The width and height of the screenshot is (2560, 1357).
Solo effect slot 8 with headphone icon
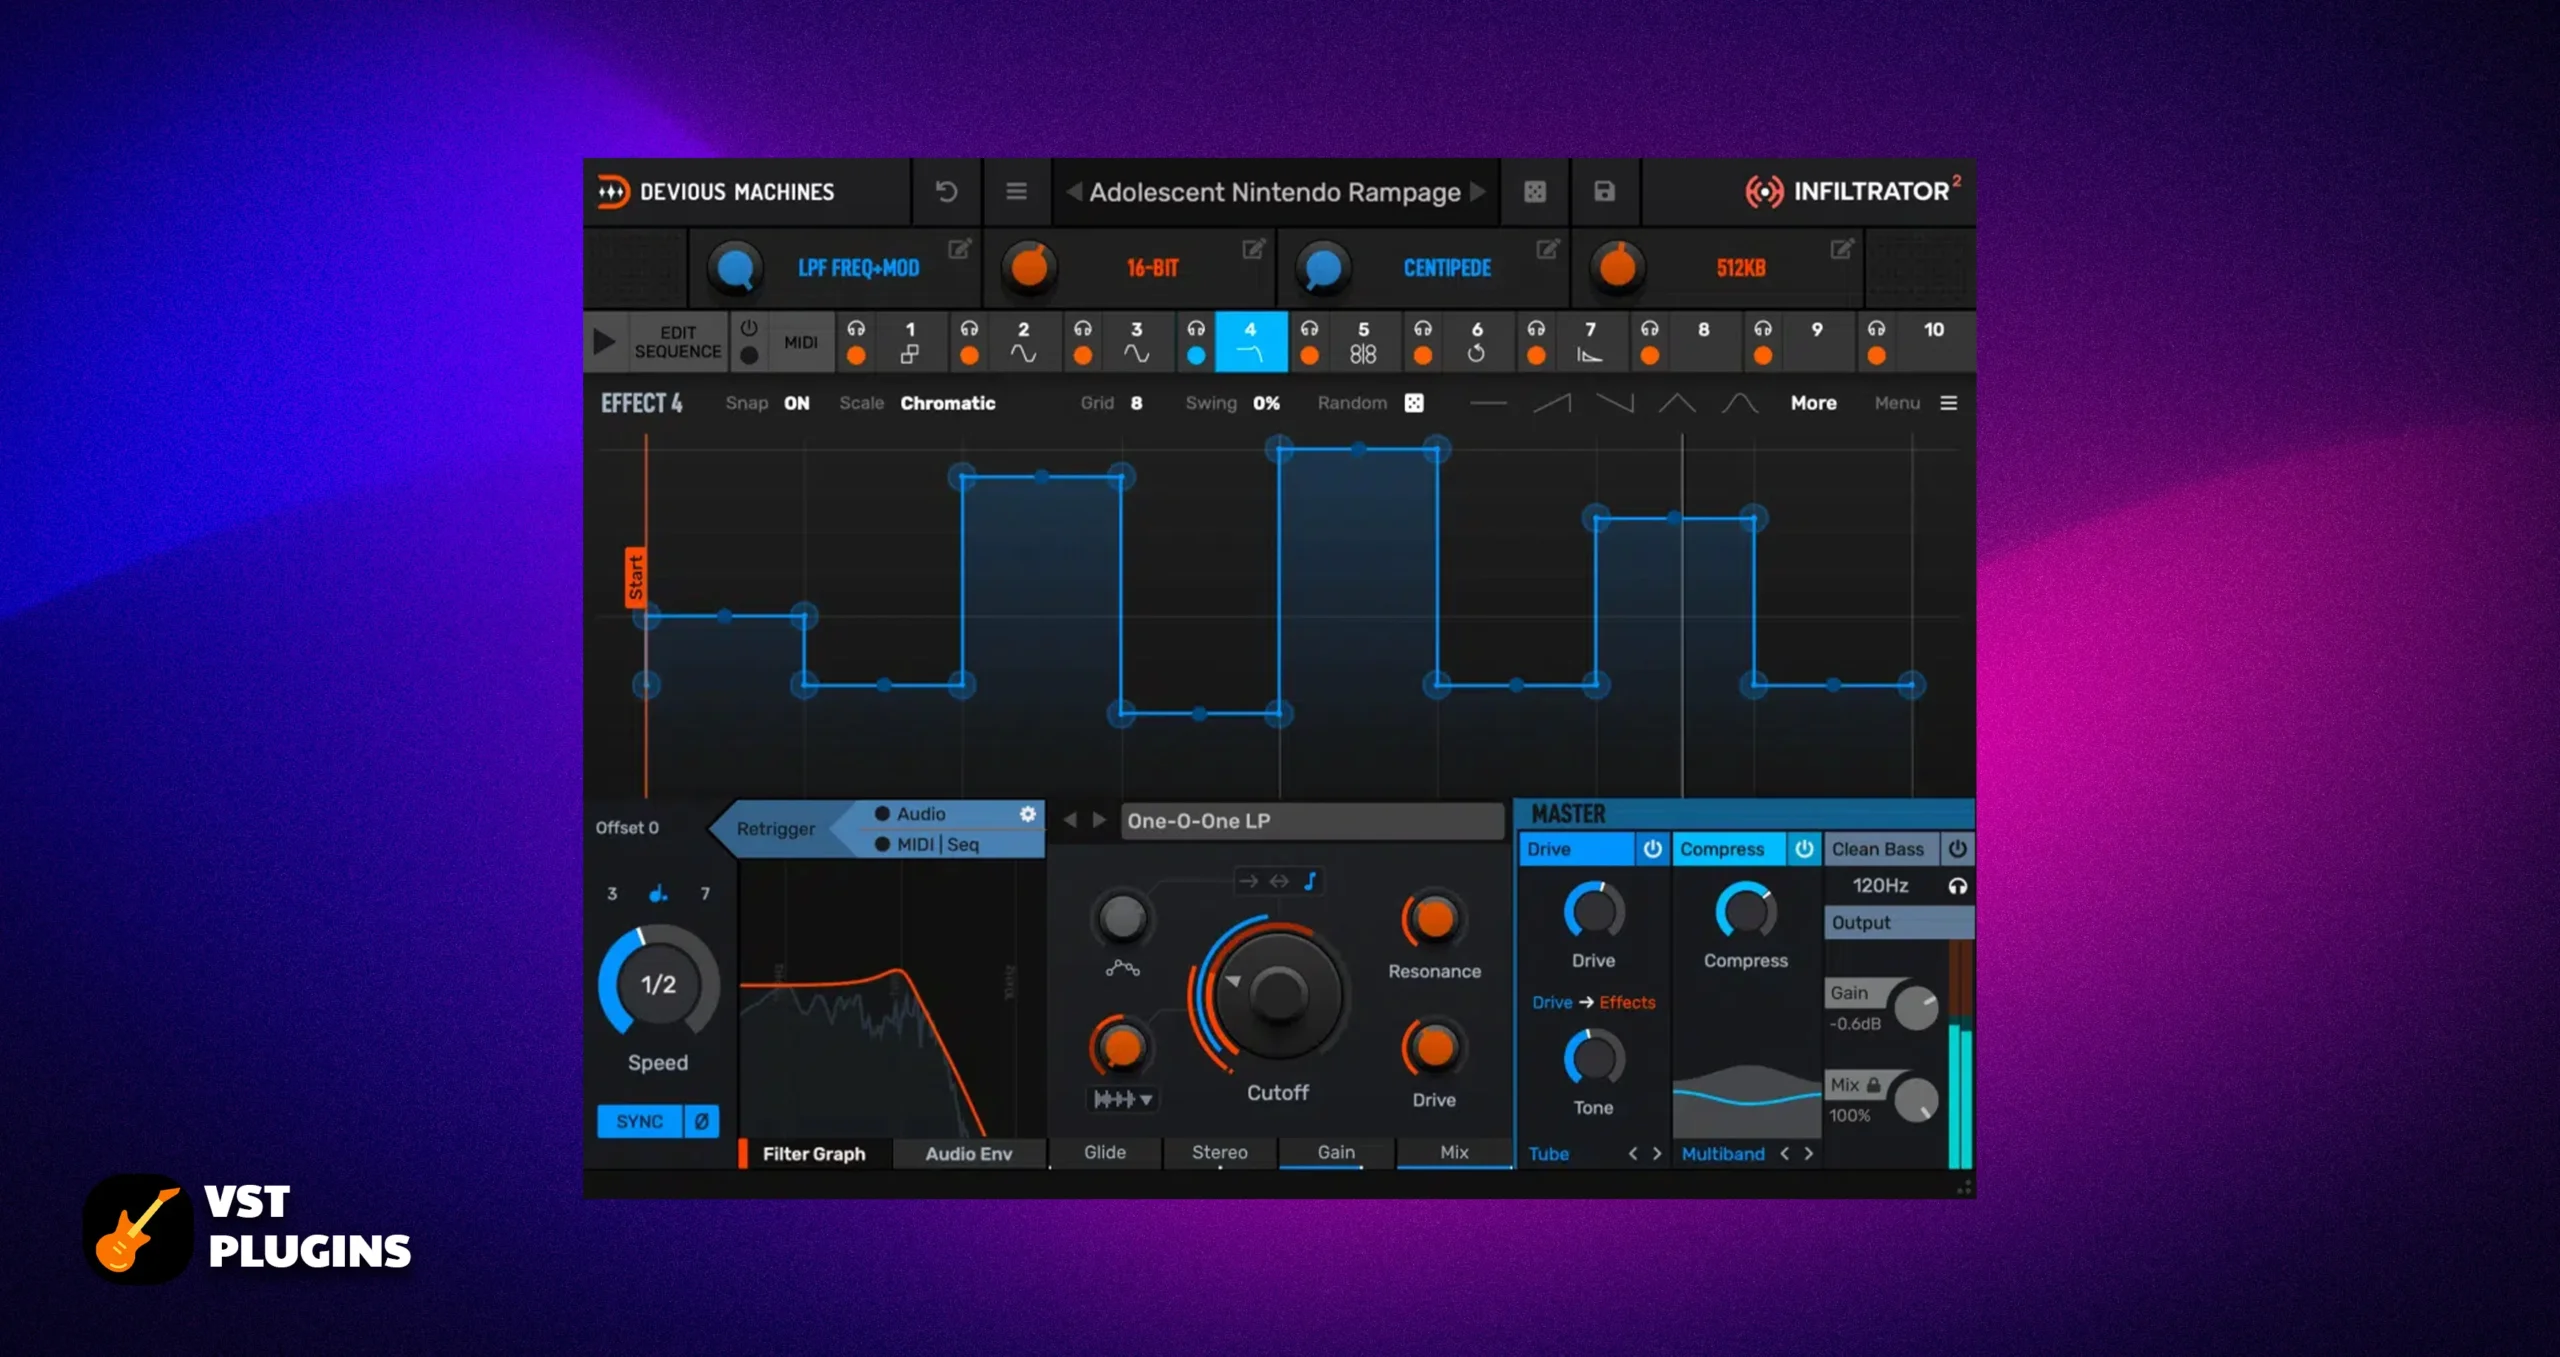pyautogui.click(x=1650, y=329)
